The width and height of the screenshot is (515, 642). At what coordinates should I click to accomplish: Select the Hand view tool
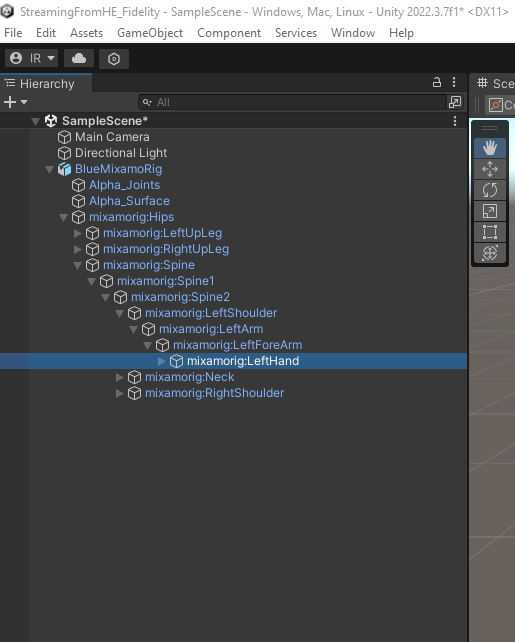point(490,148)
